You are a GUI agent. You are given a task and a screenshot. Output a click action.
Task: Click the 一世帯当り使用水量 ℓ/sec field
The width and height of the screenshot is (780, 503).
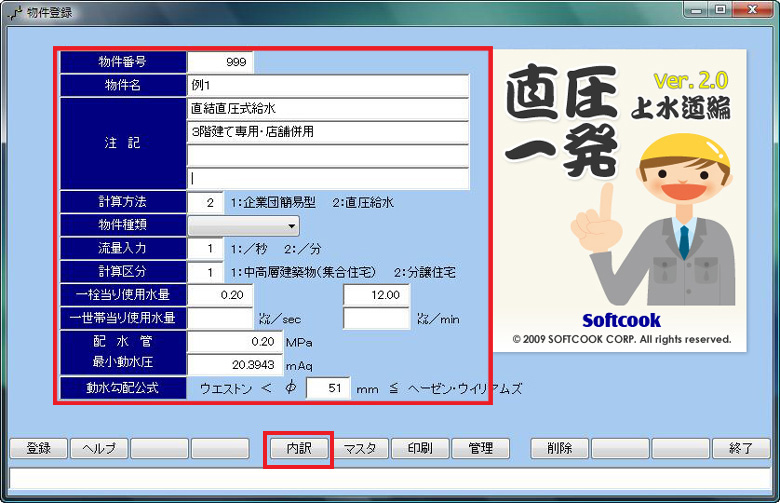[x=220, y=318]
